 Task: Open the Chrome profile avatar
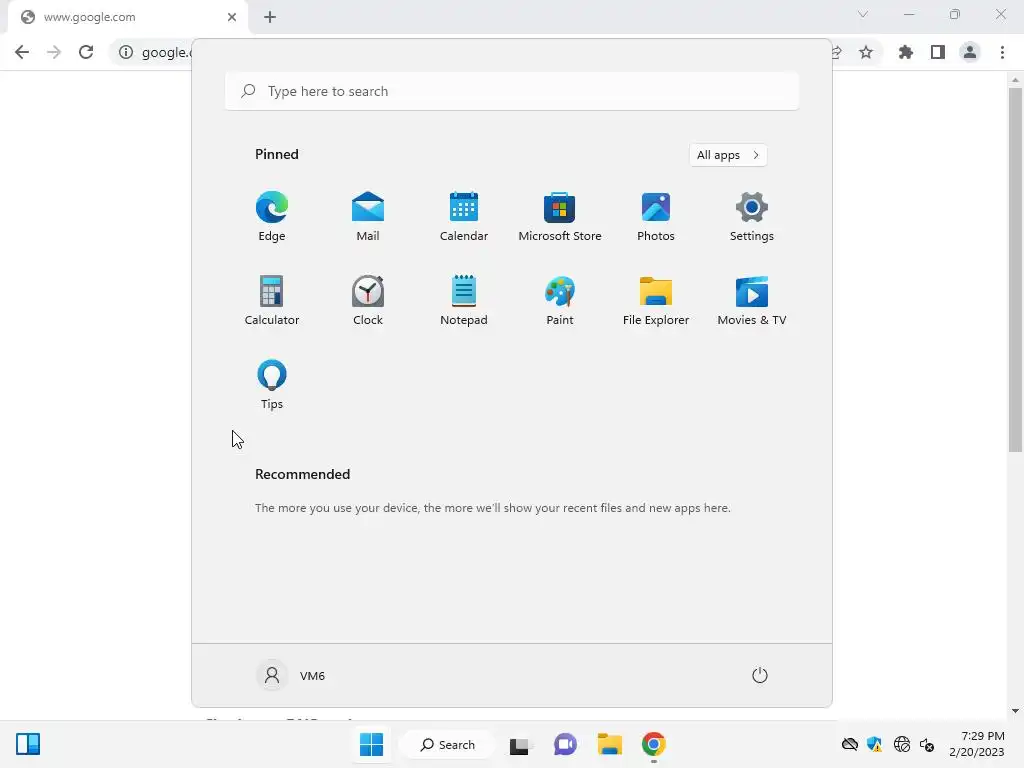pos(970,52)
